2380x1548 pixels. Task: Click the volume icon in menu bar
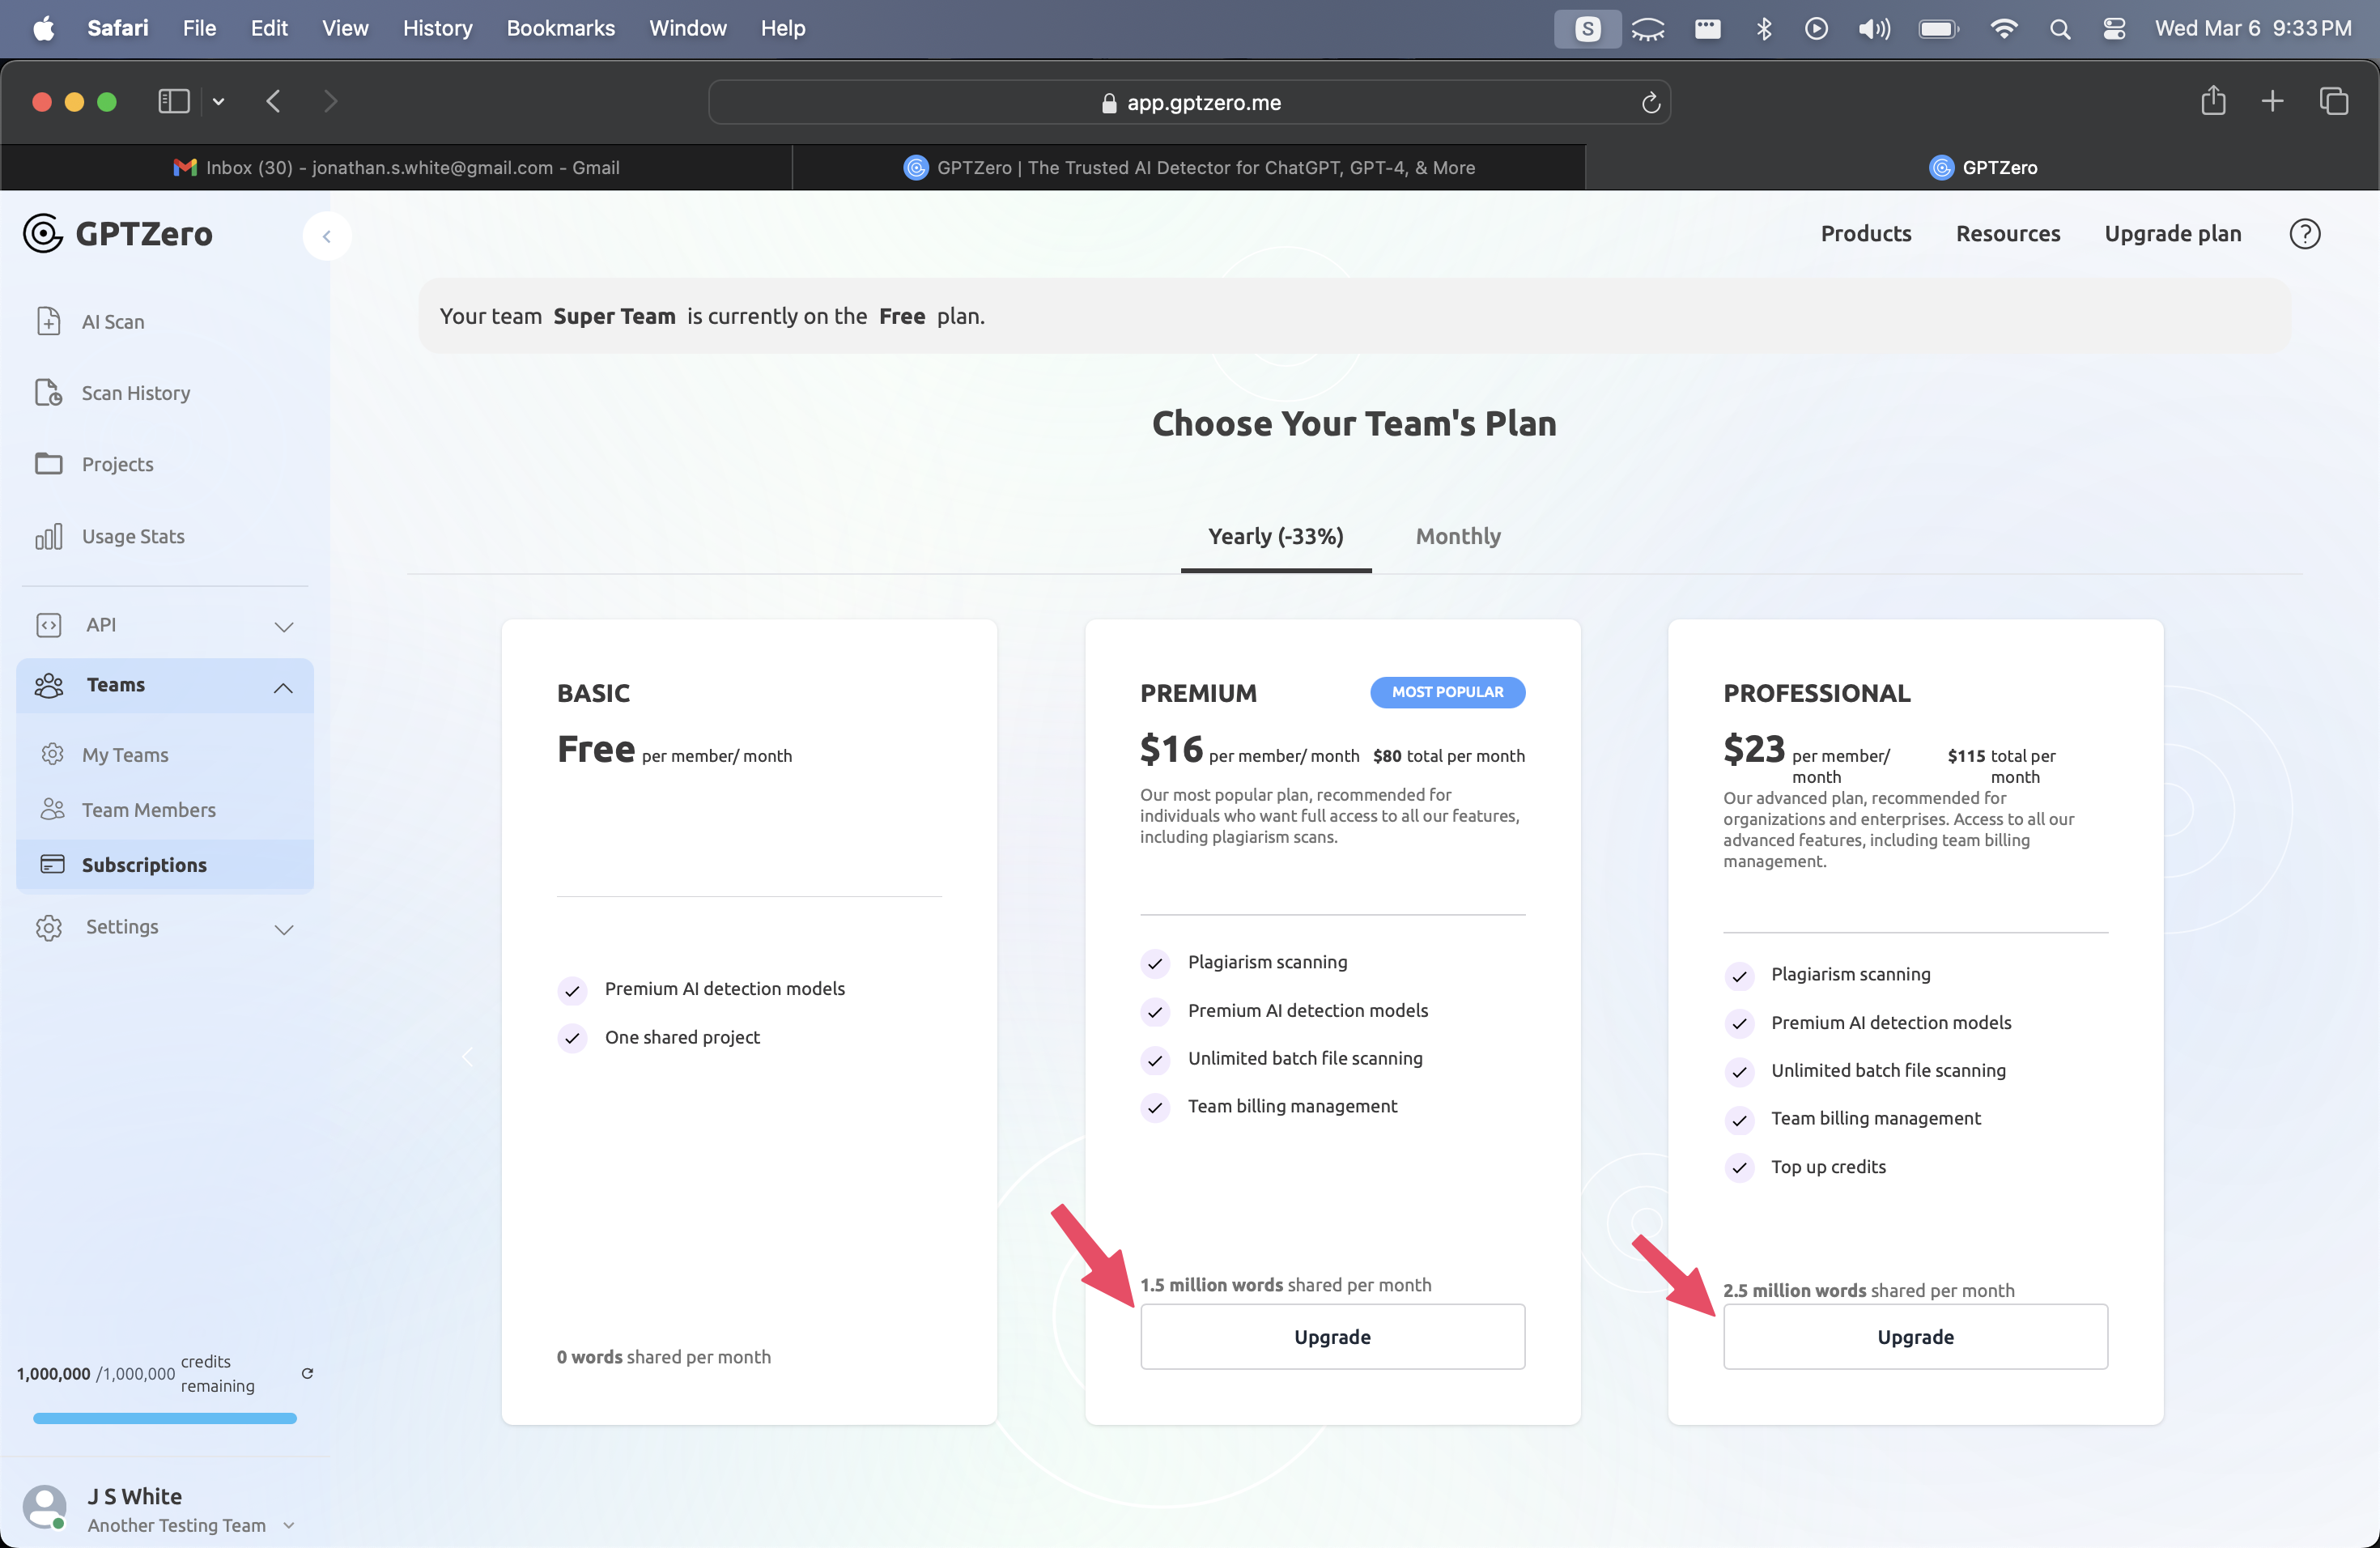point(1874,29)
